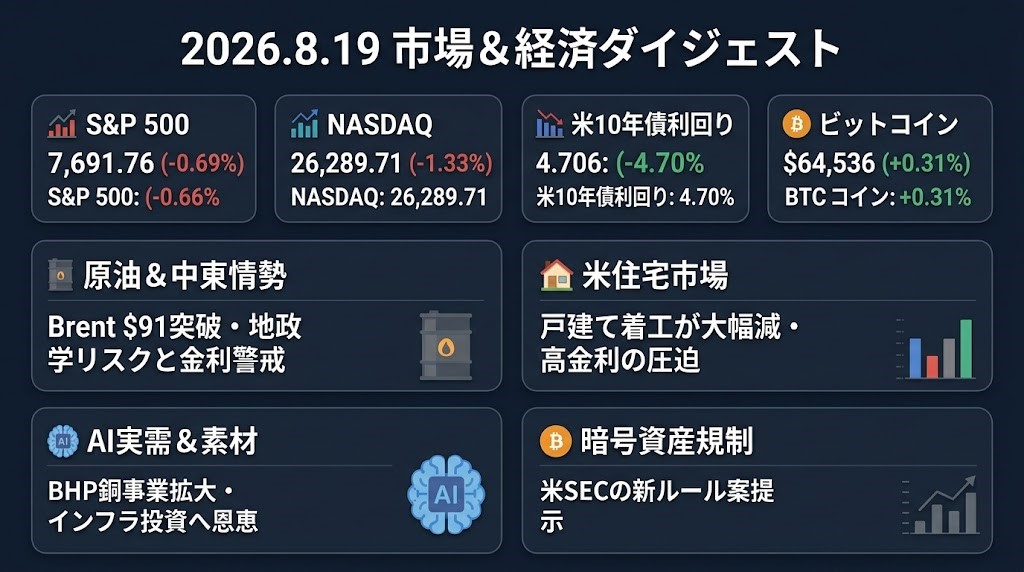Click the NASDAQ bar chart icon
The width and height of the screenshot is (1024, 572).
click(x=304, y=124)
